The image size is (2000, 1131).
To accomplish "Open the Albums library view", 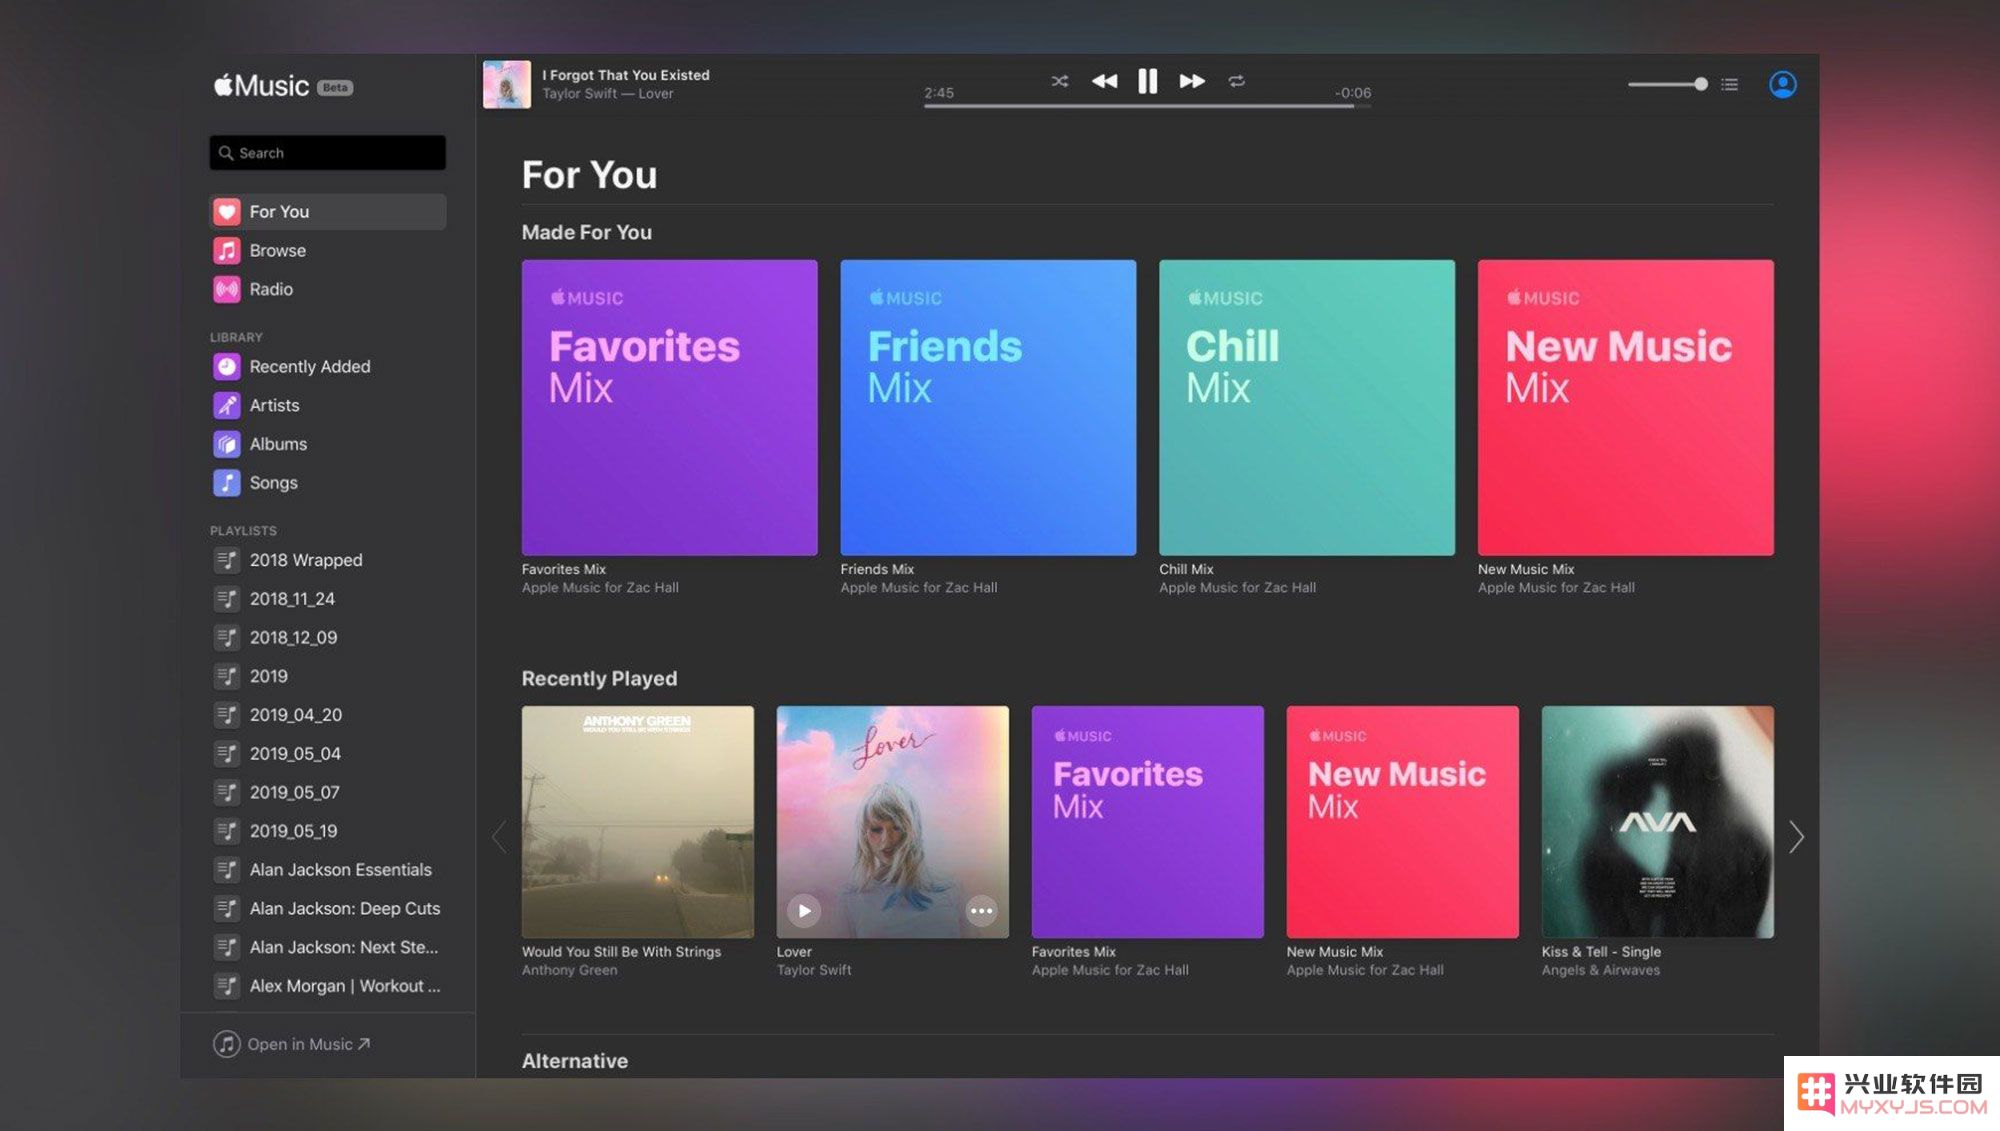I will 328,444.
